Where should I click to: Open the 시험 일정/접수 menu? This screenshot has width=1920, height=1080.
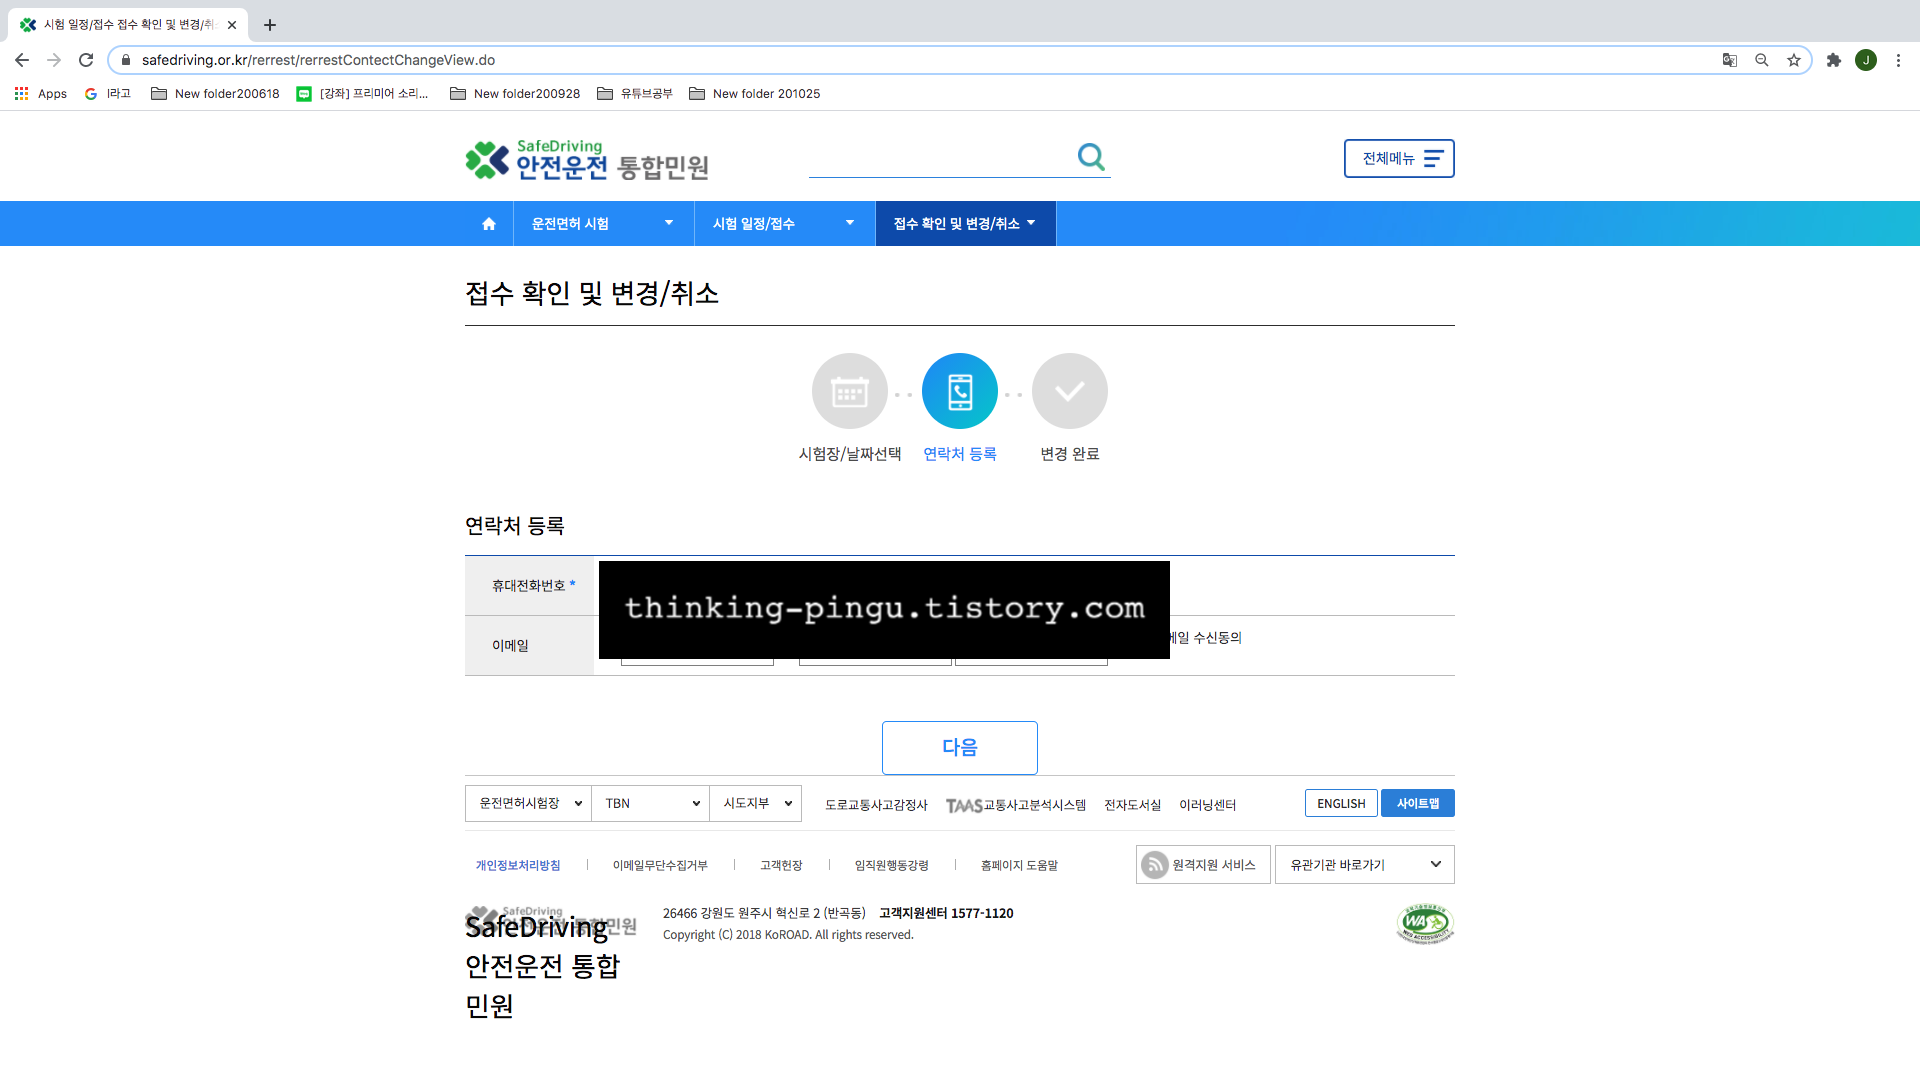coord(784,224)
